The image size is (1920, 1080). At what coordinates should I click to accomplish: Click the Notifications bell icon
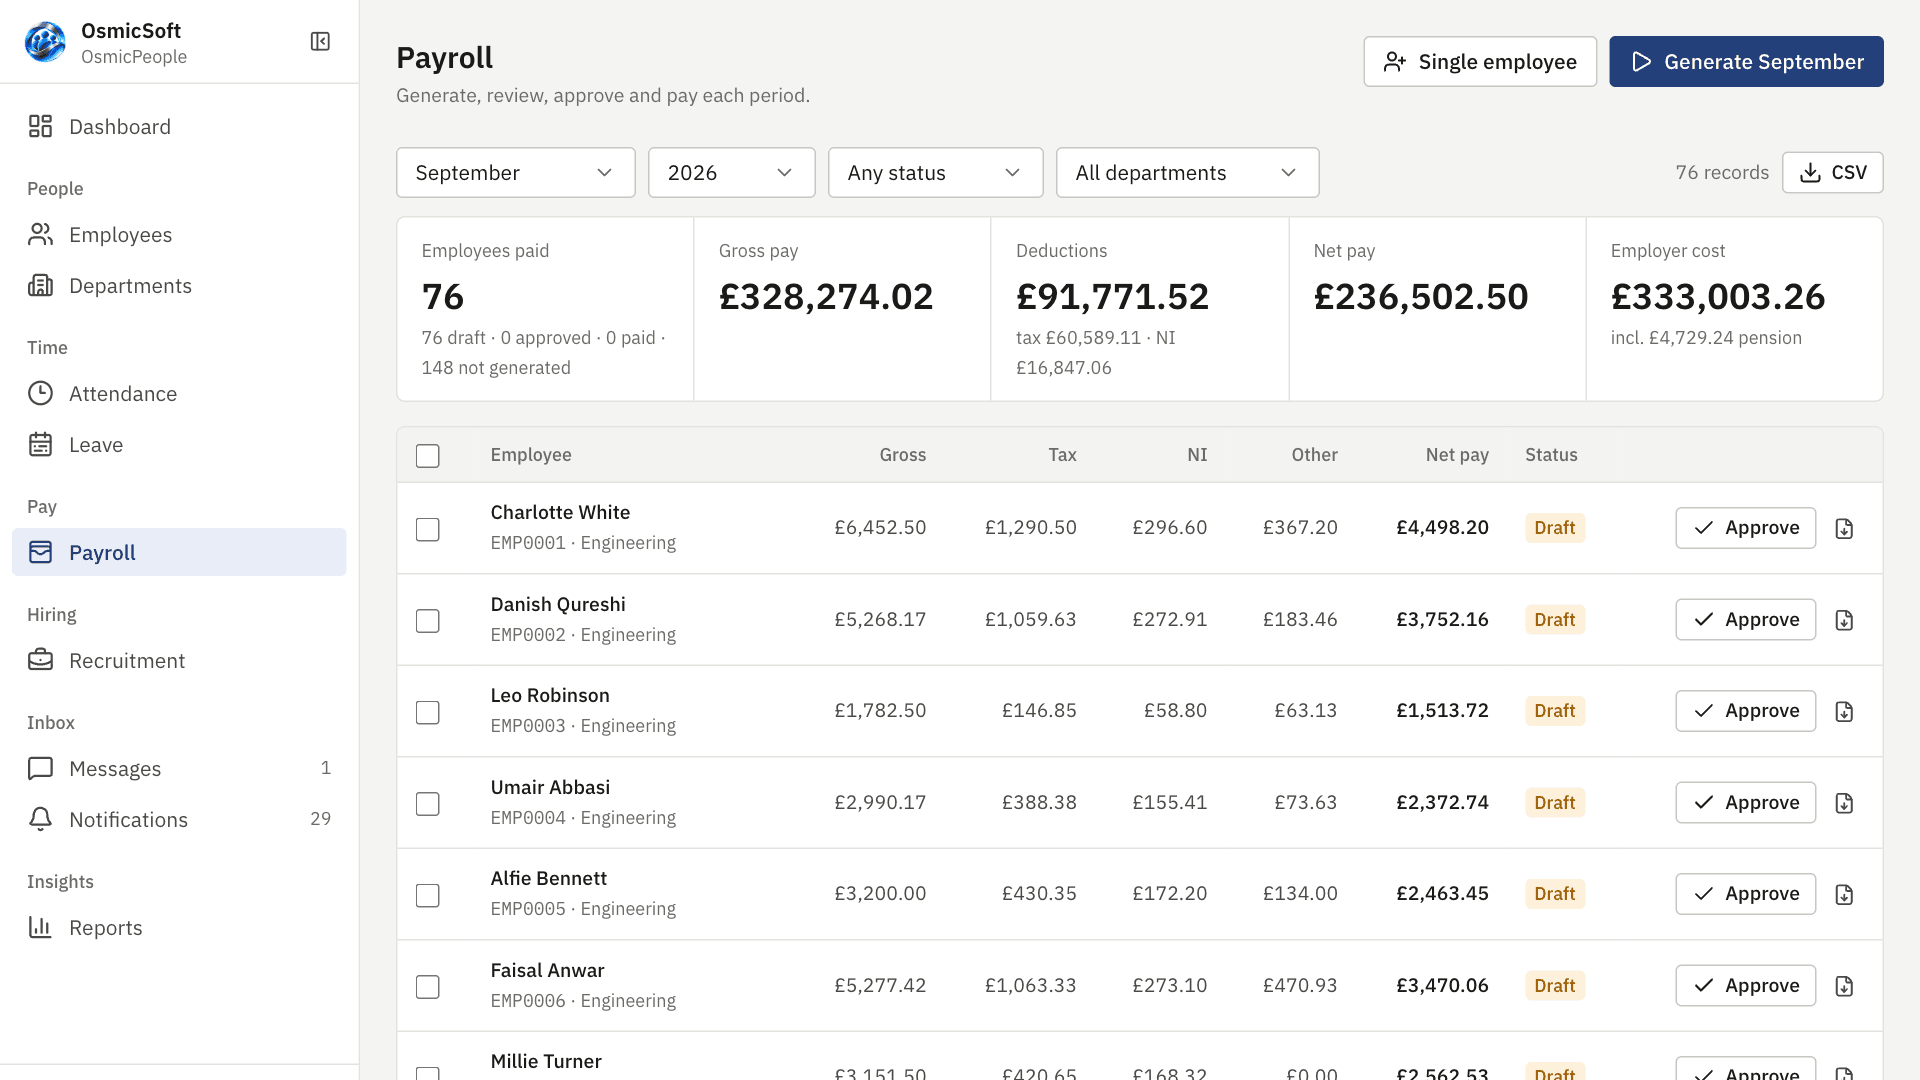(x=40, y=819)
